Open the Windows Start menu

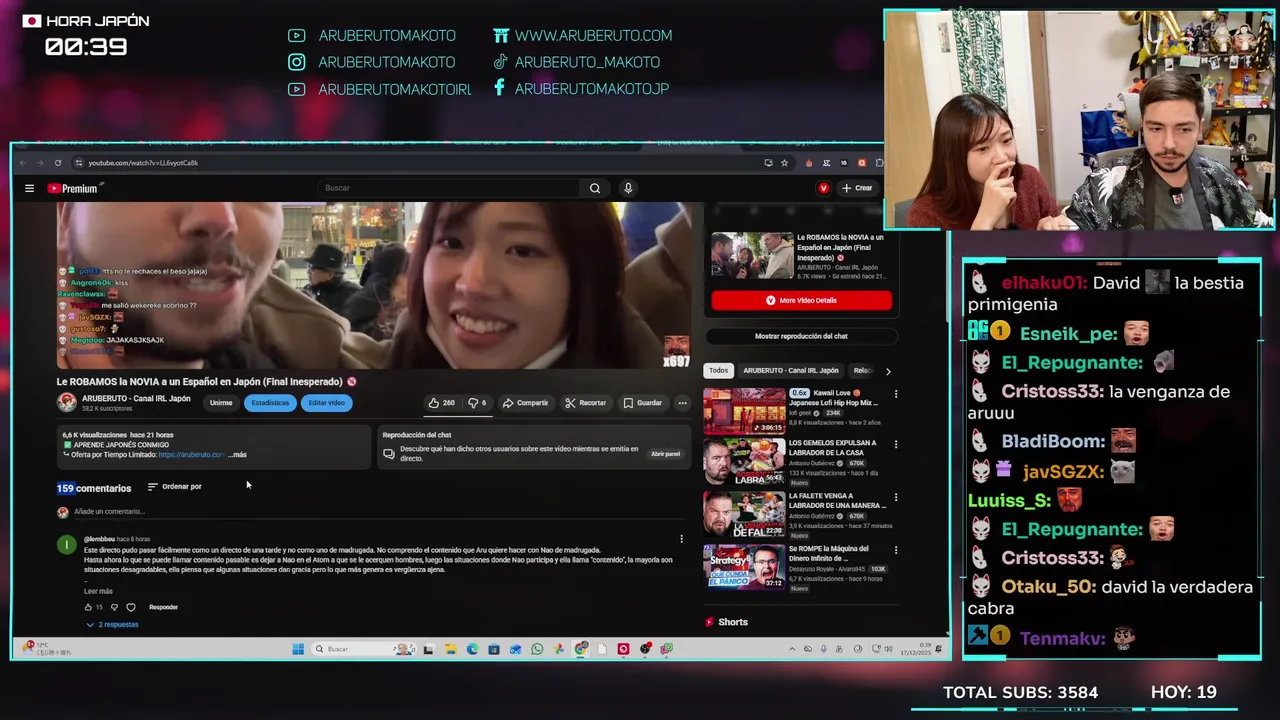click(x=297, y=649)
